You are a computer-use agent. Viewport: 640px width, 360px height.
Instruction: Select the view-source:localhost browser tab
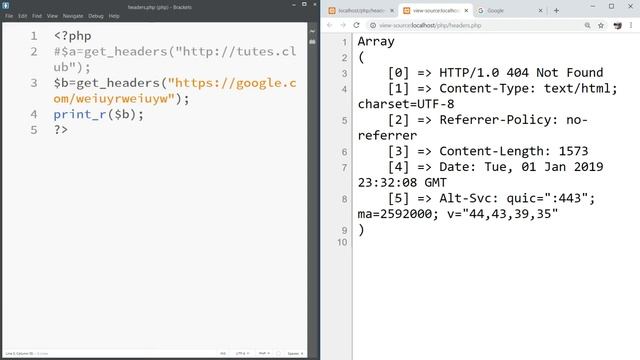click(x=436, y=11)
